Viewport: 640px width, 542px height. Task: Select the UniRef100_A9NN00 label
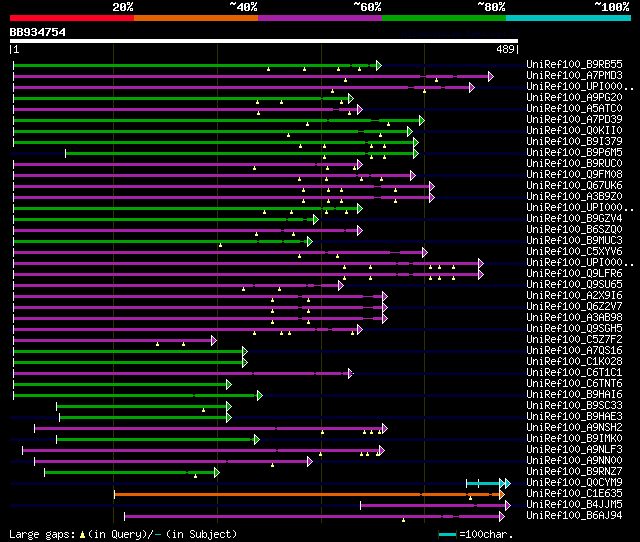pyautogui.click(x=574, y=461)
